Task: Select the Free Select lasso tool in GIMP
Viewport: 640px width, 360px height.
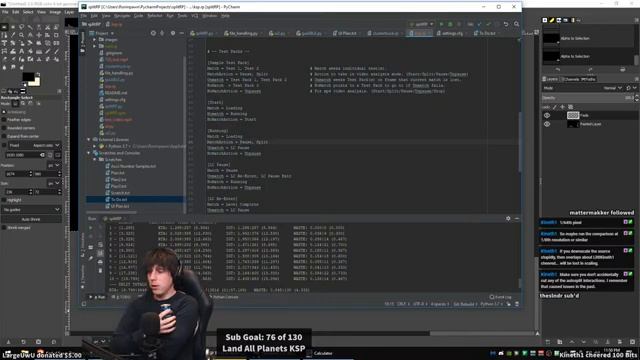Action: click(21, 27)
